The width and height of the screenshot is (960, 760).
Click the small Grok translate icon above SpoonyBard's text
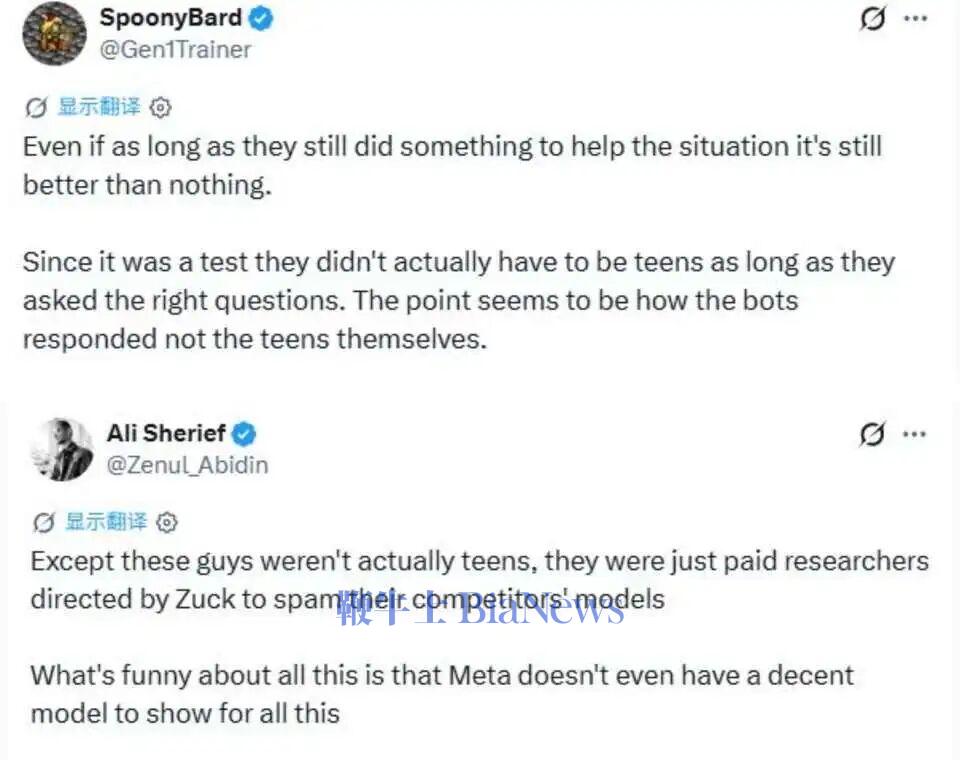(36, 108)
